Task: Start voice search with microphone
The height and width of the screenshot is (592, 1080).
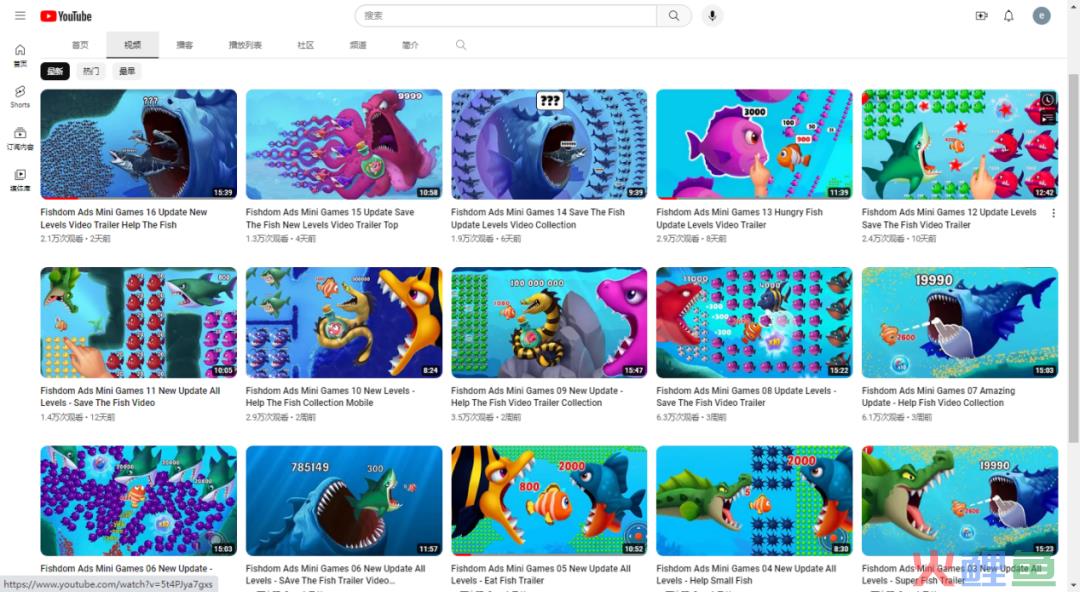Action: click(x=712, y=15)
